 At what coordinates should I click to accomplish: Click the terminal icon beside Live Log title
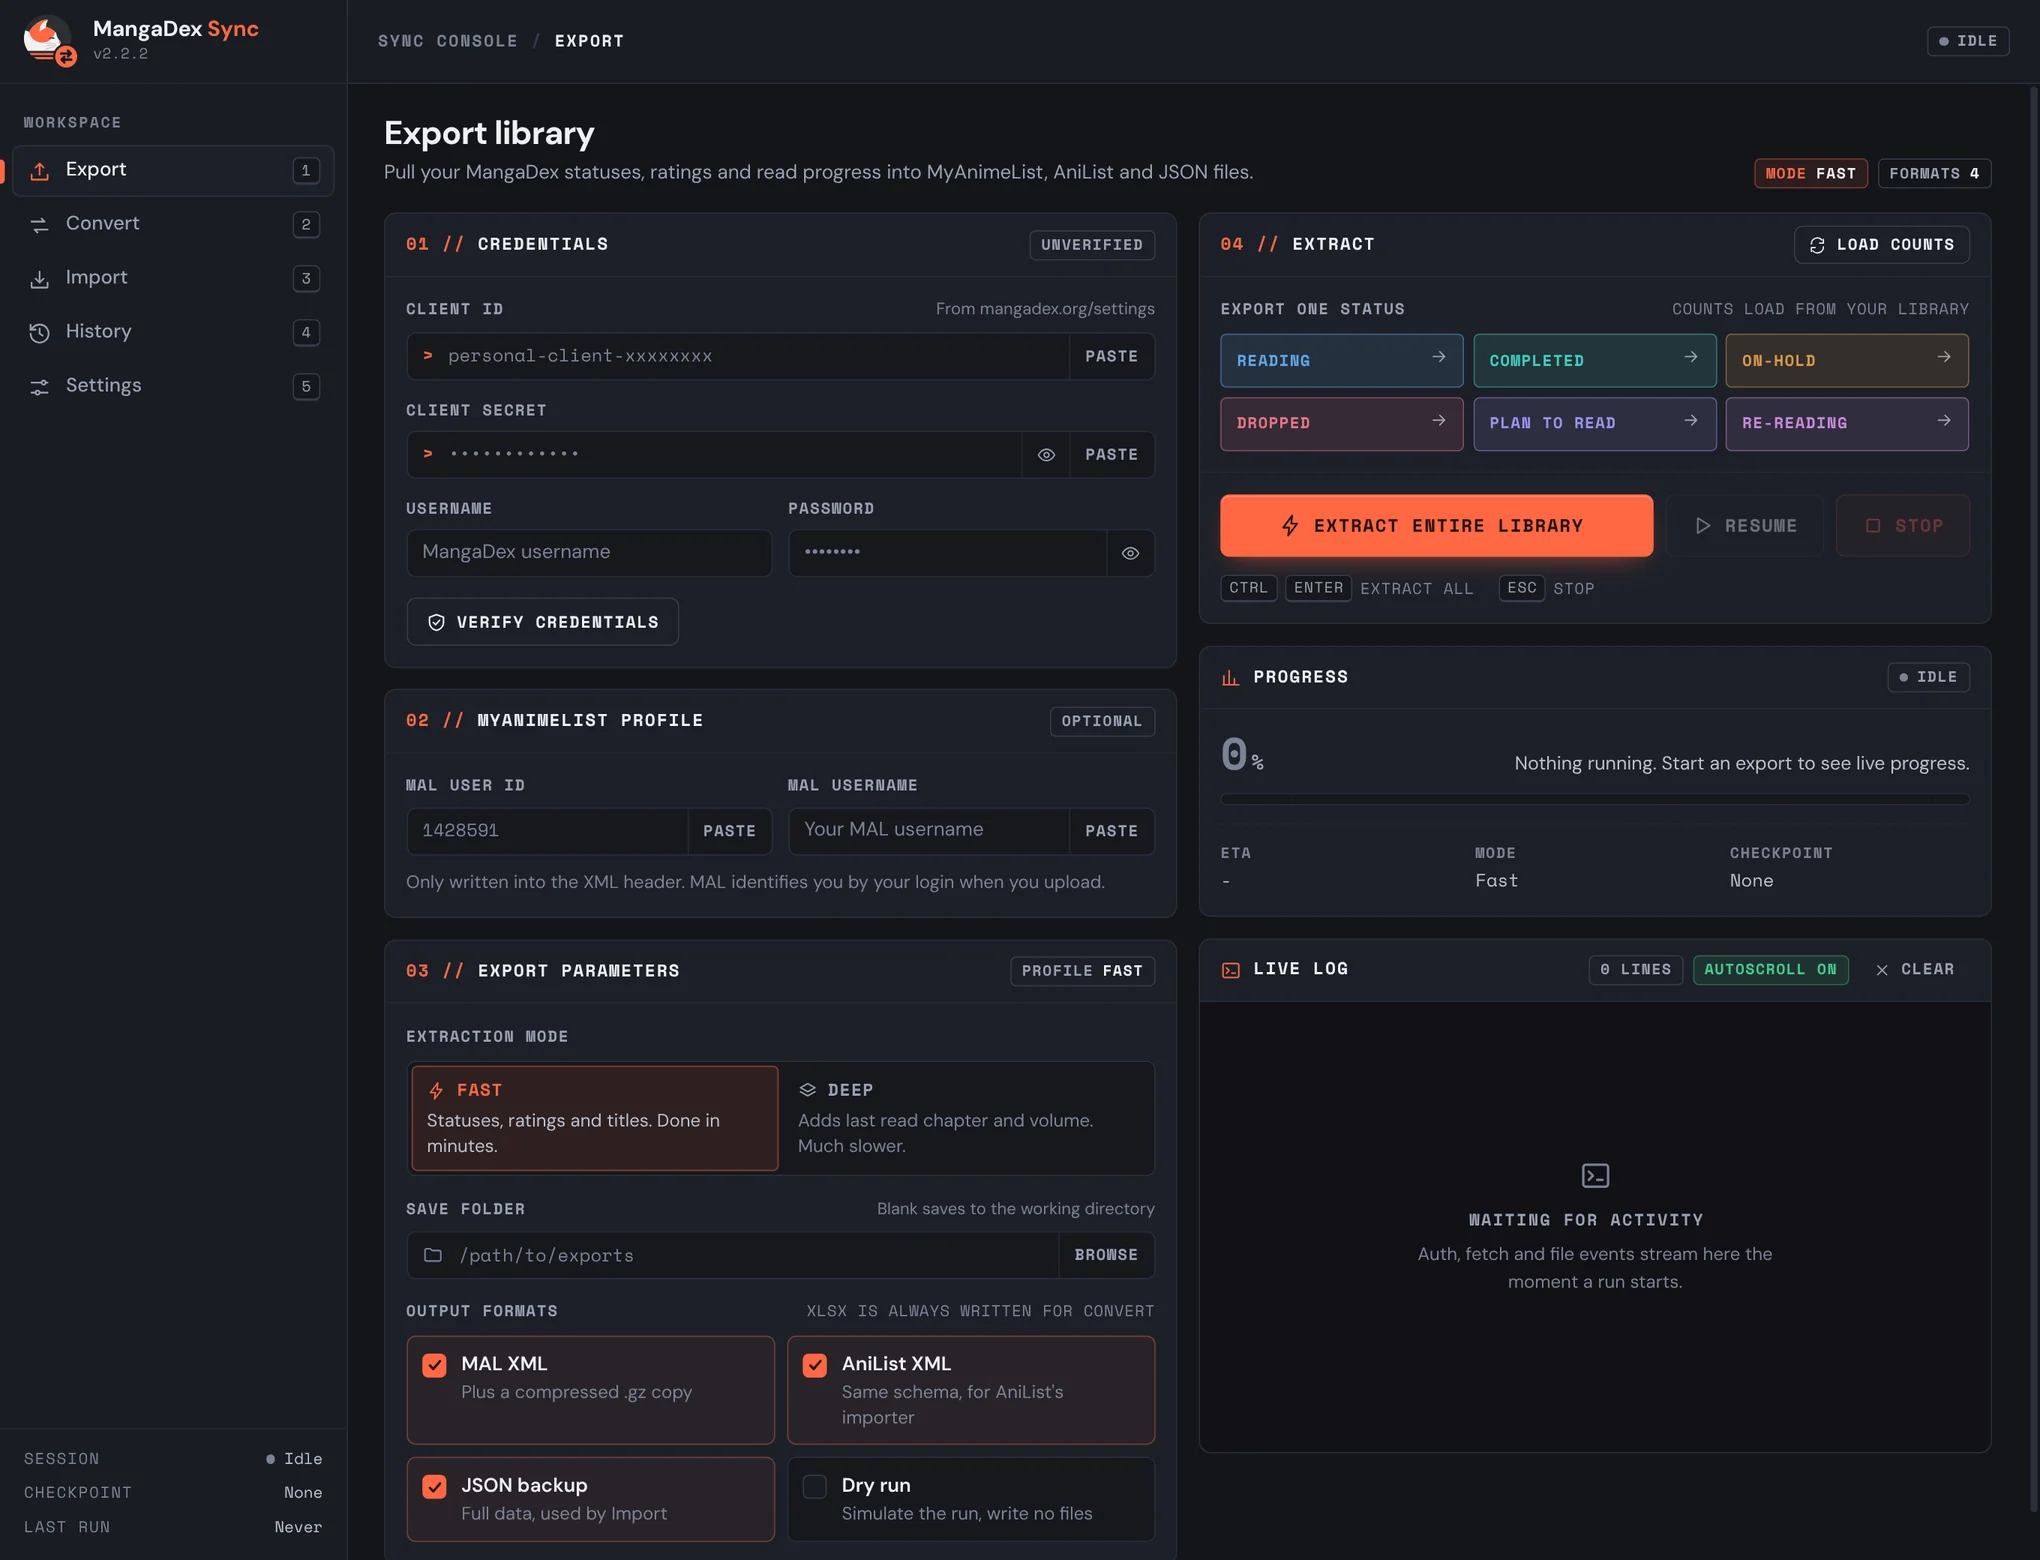click(1231, 970)
